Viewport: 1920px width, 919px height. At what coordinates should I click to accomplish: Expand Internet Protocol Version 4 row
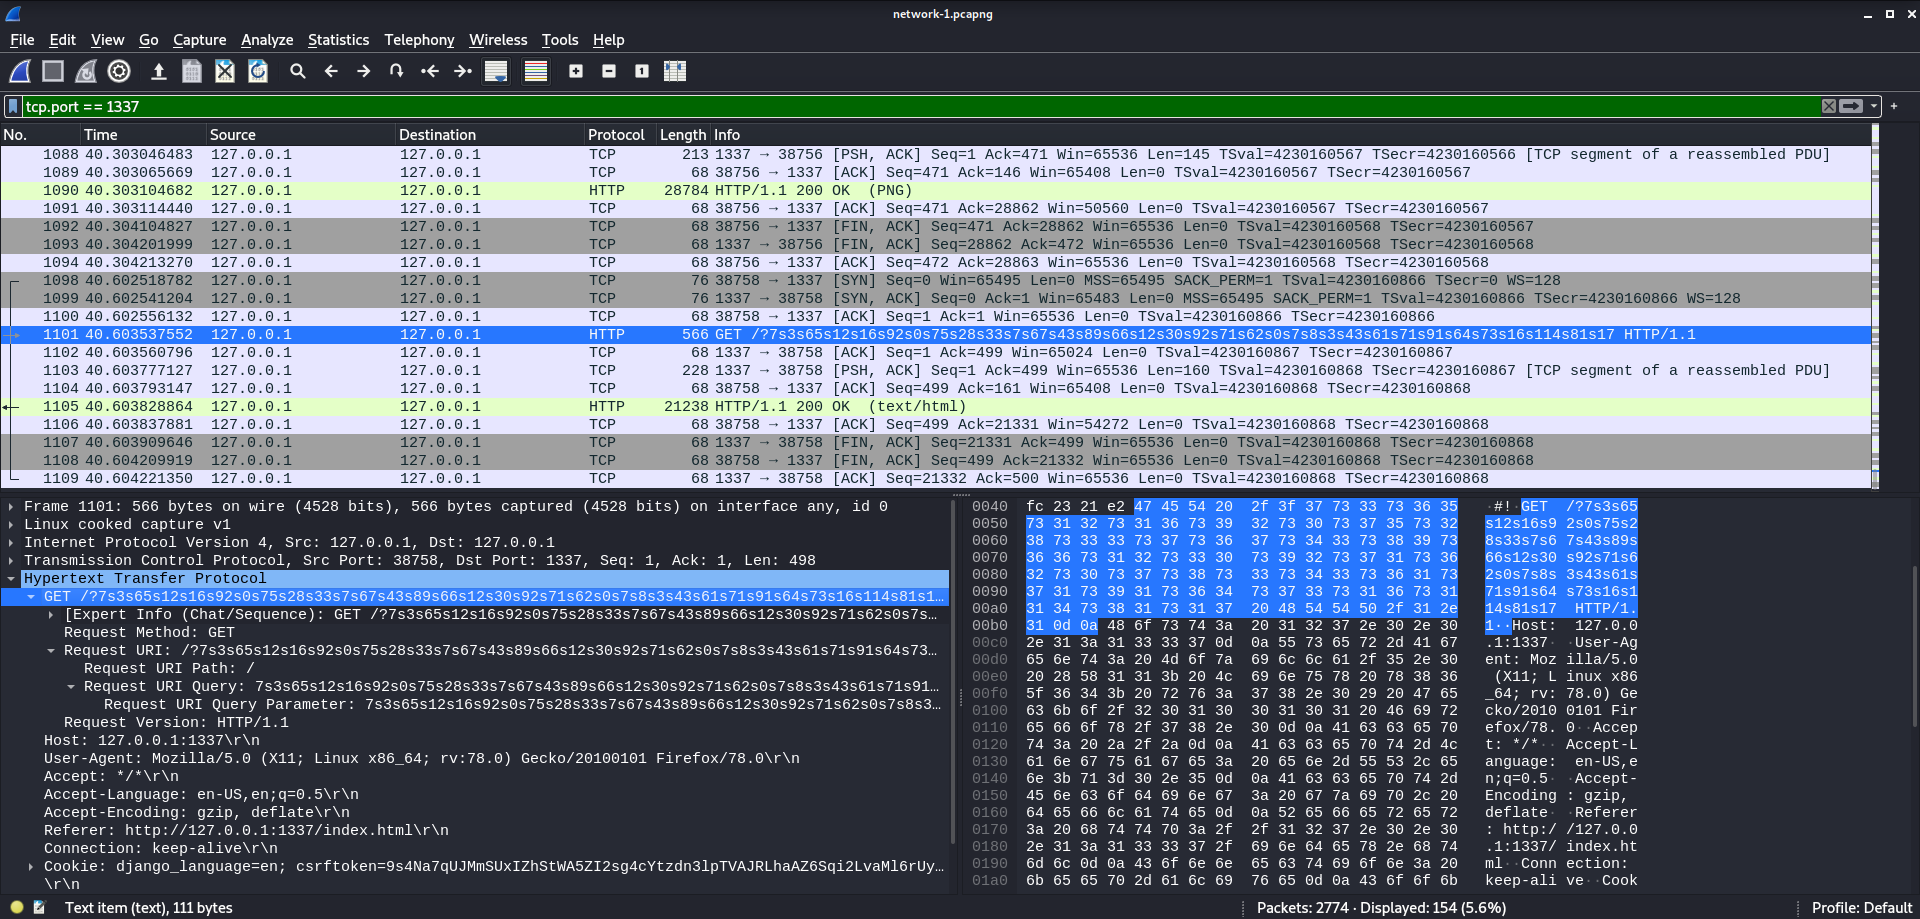(11, 543)
